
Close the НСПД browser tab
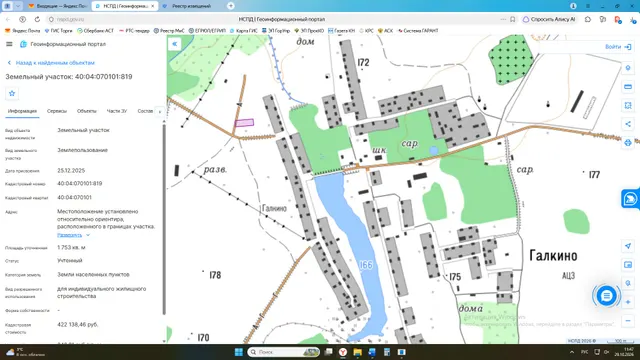click(x=153, y=6)
